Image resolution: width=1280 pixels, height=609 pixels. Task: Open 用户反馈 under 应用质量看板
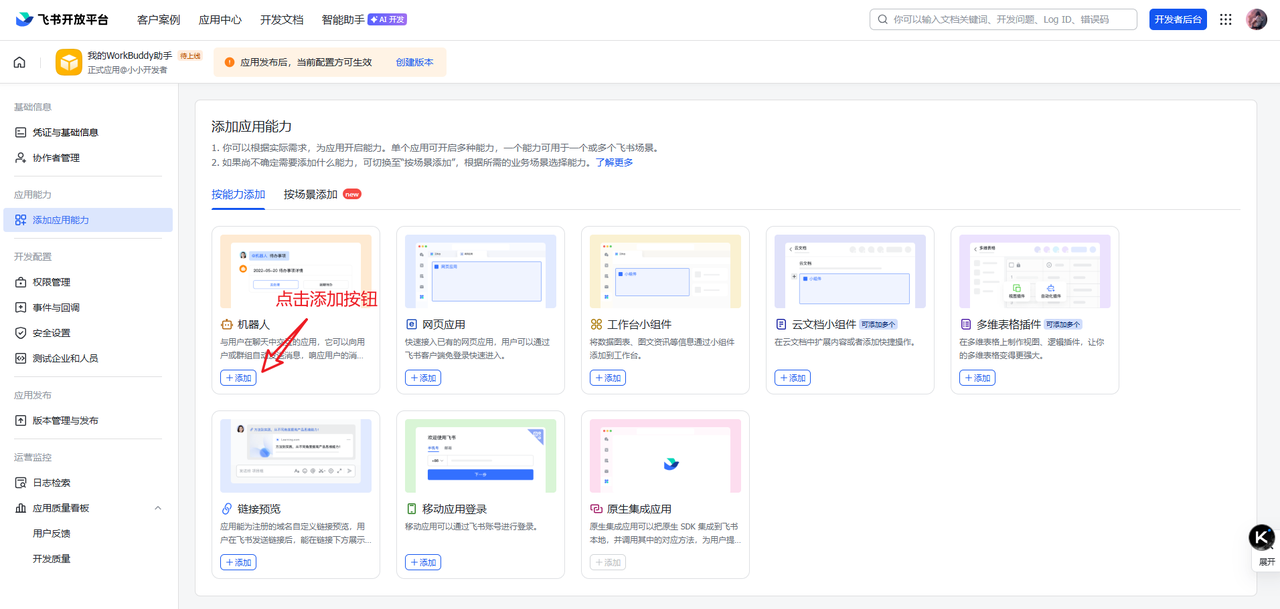click(52, 534)
